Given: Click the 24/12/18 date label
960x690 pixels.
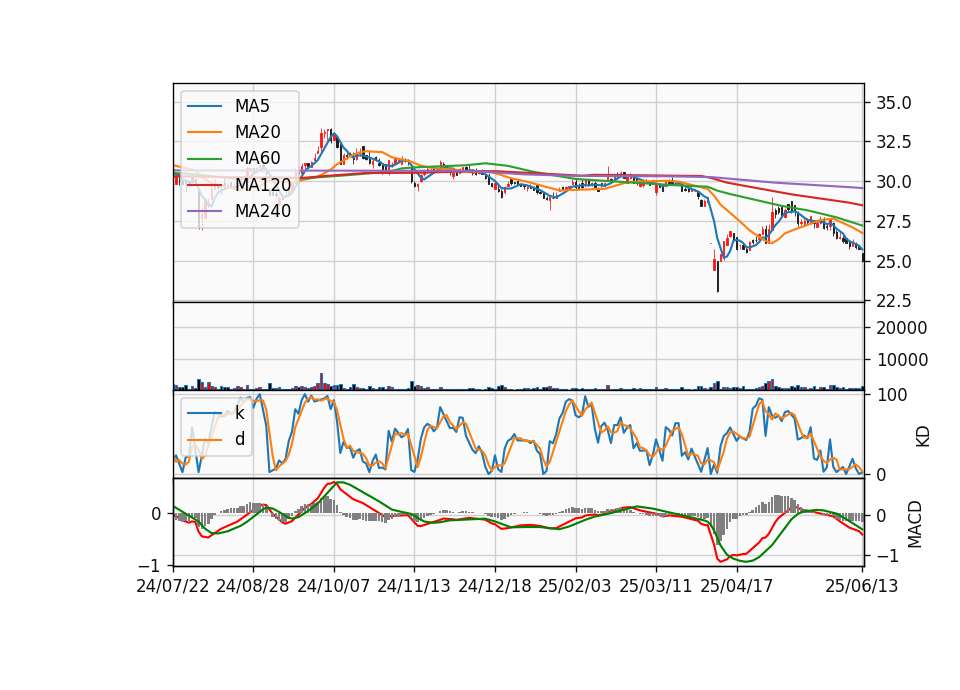Looking at the screenshot, I should (495, 586).
